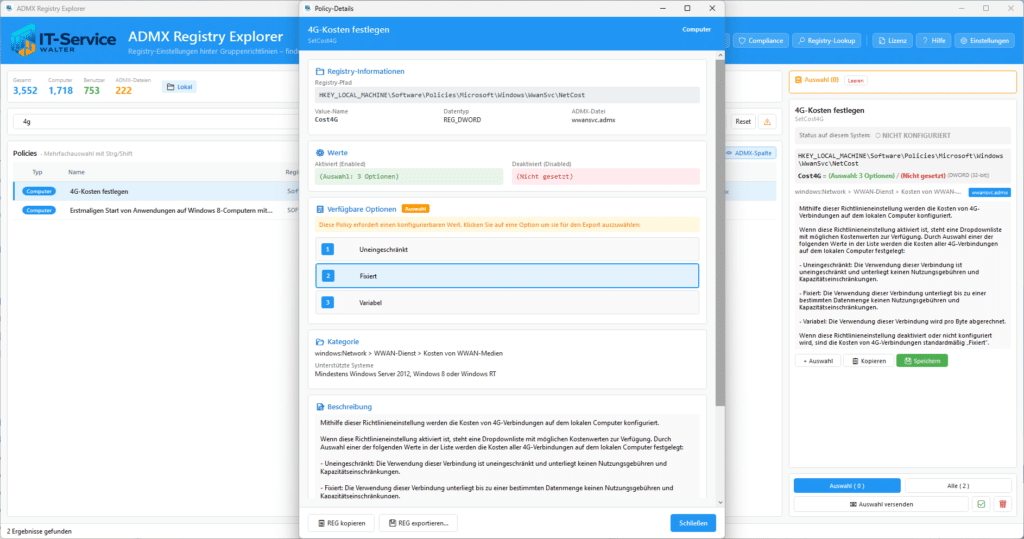1024x539 pixels.
Task: Click the Lizenz toolbar button
Action: 893,41
